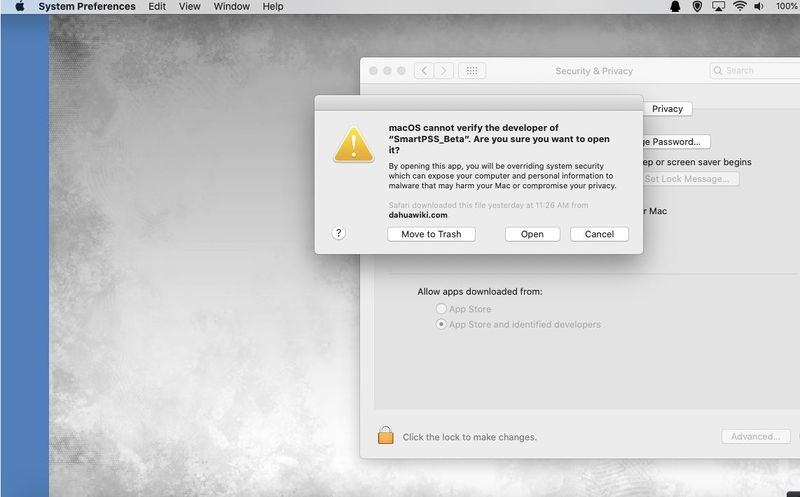
Task: Click the notification bell icon in the menu bar
Action: (x=675, y=7)
